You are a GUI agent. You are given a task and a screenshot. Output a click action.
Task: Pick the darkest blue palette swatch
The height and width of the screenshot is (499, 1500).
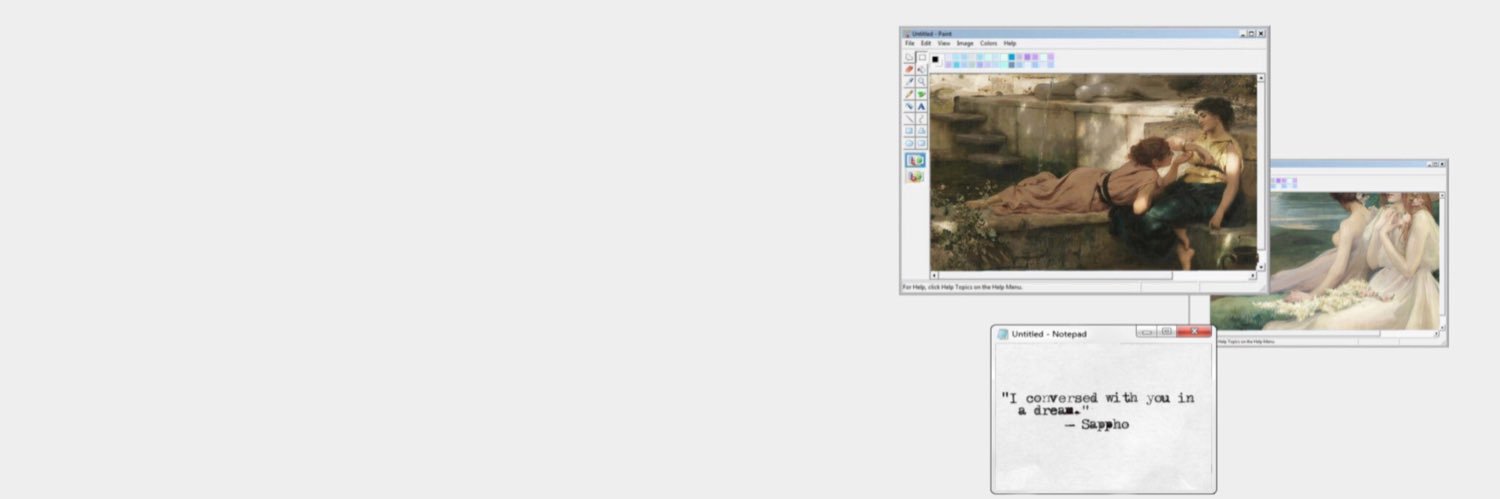pyautogui.click(x=1012, y=57)
